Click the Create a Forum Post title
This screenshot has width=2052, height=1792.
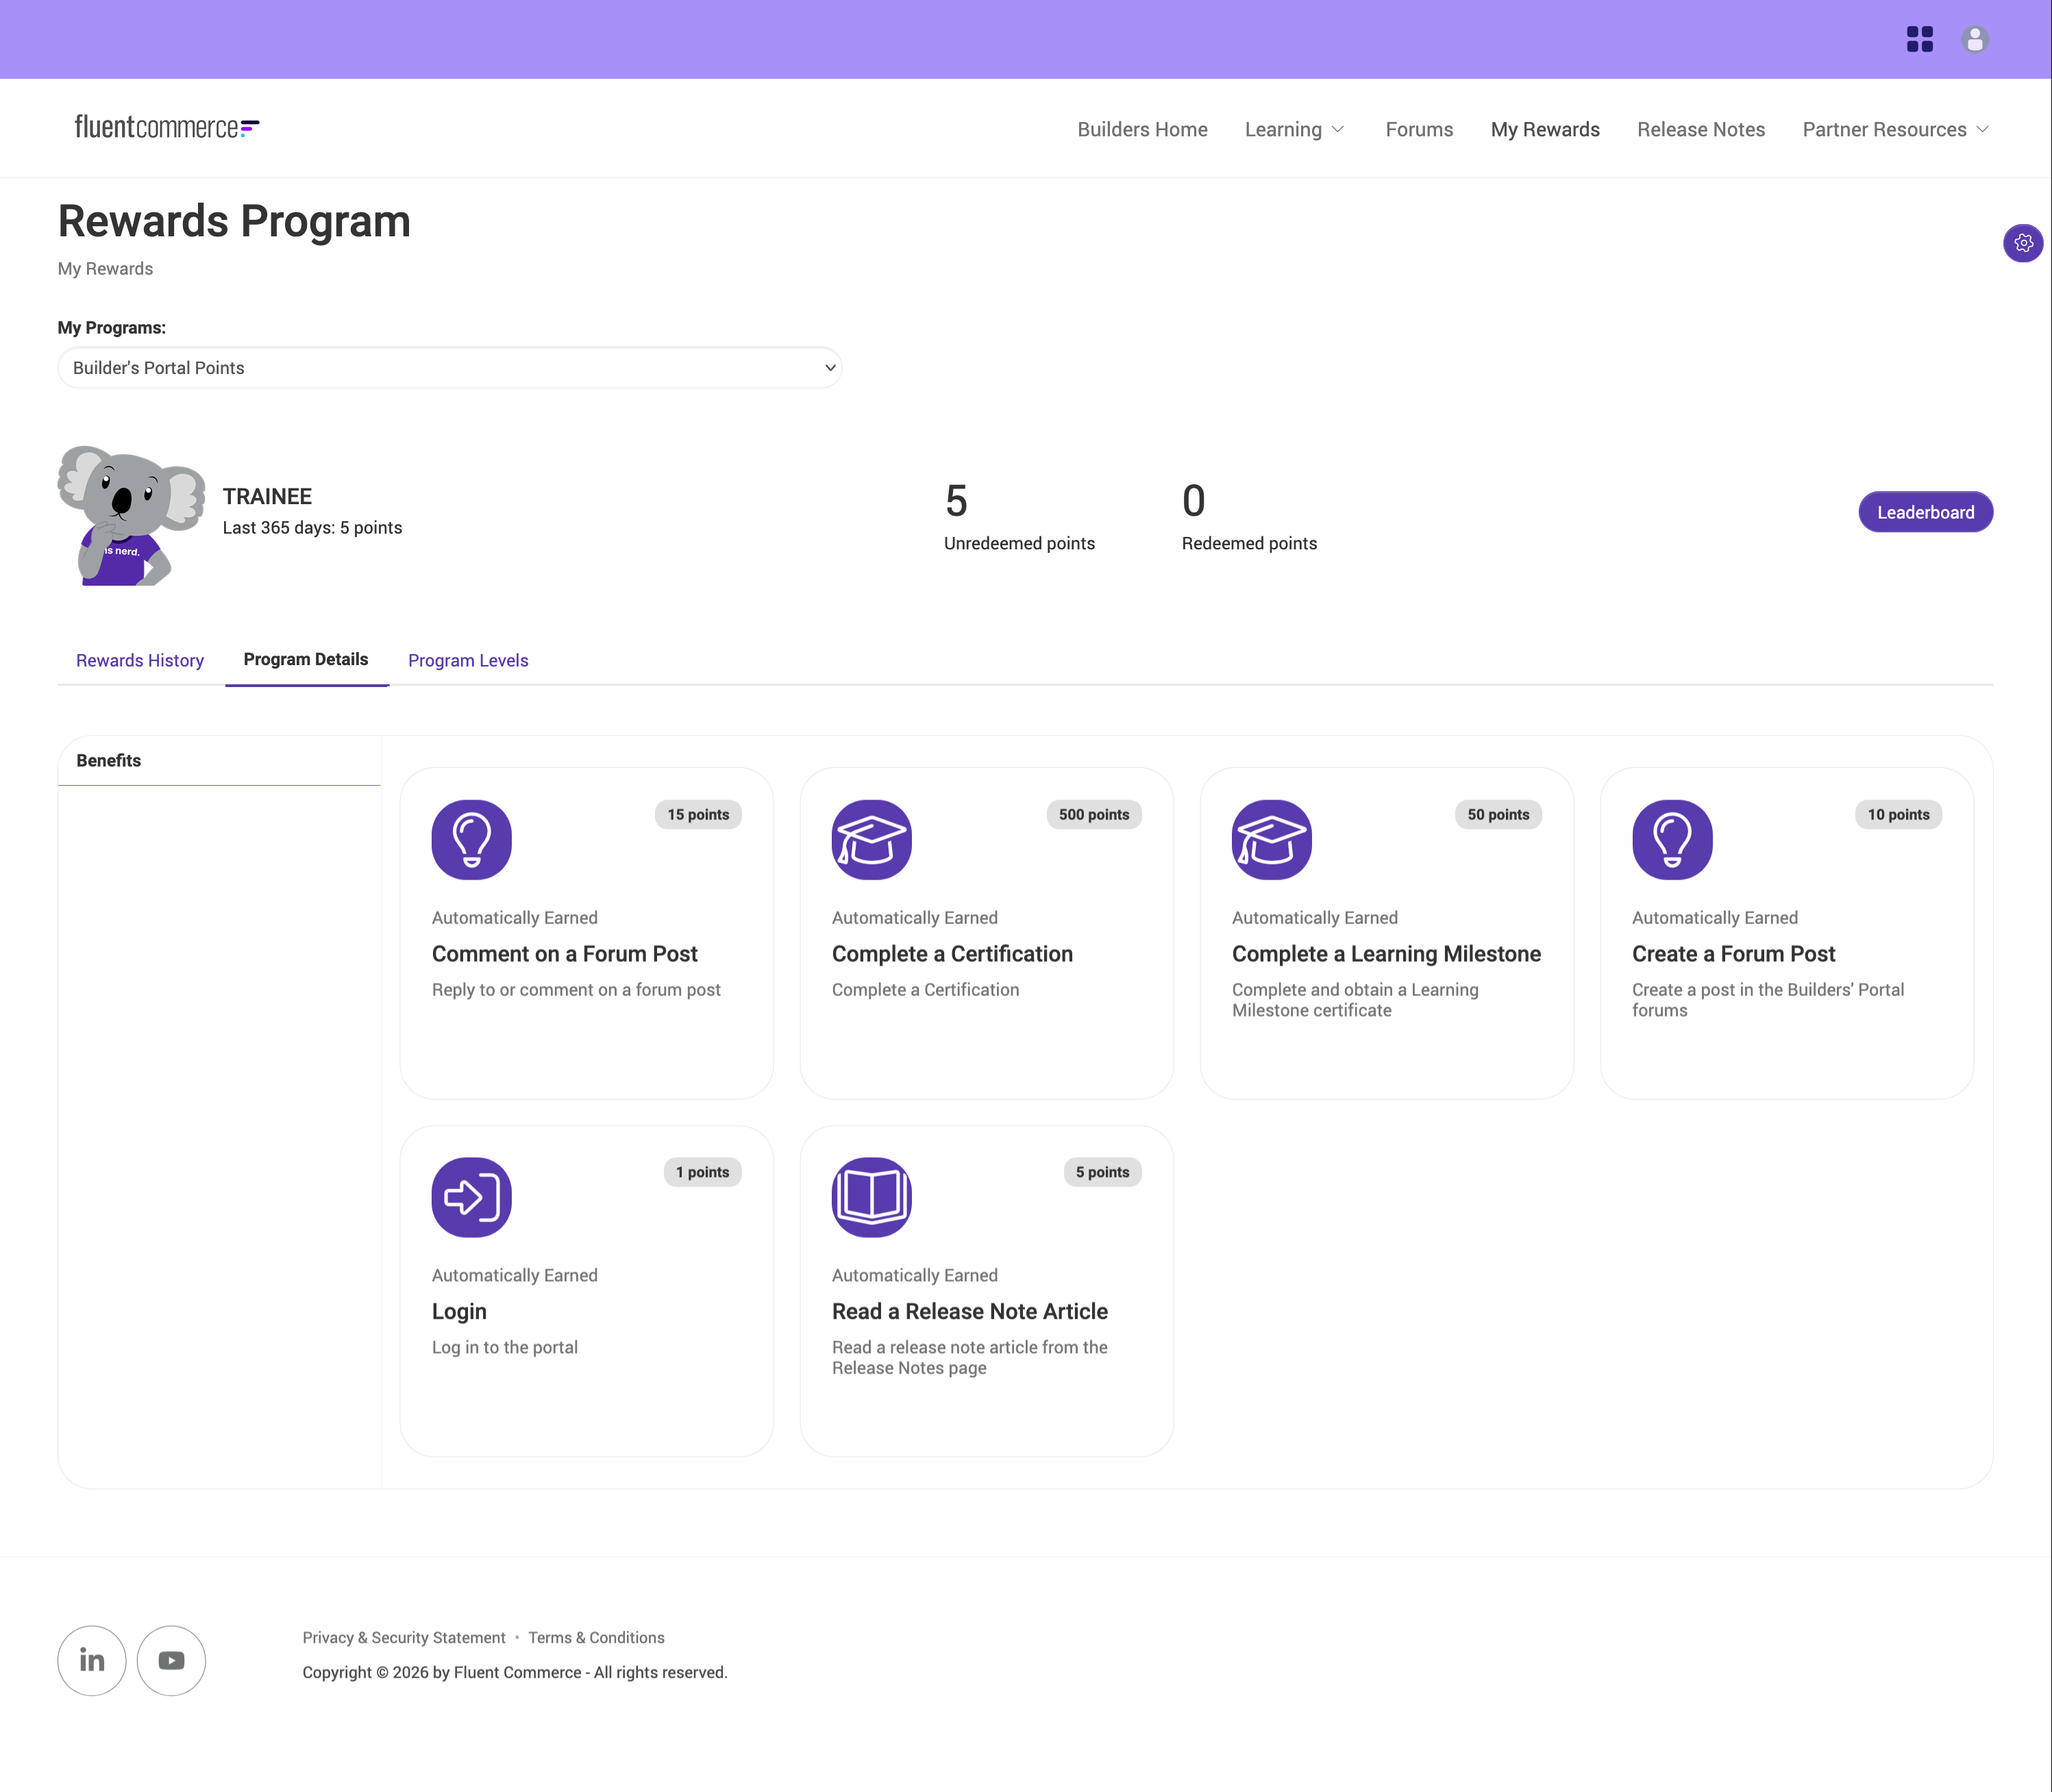click(1733, 954)
